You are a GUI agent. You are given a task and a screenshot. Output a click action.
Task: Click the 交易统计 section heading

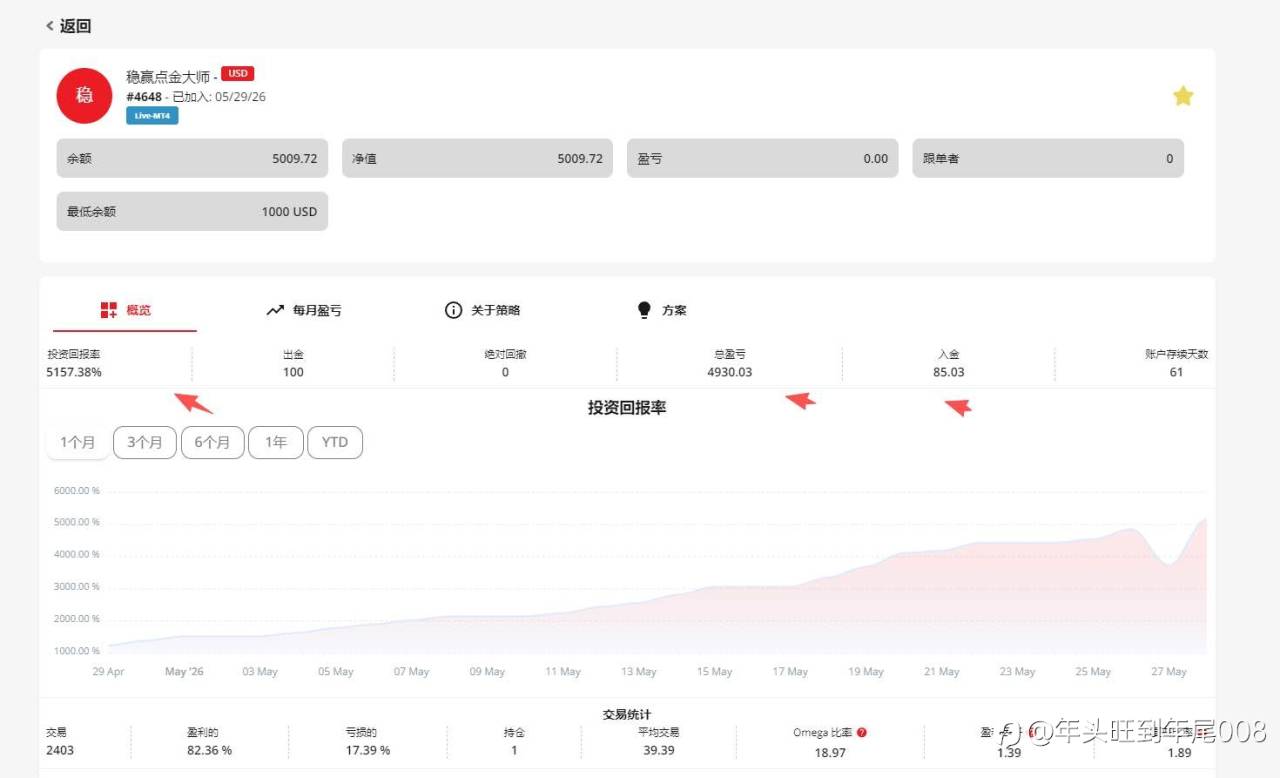tap(627, 714)
